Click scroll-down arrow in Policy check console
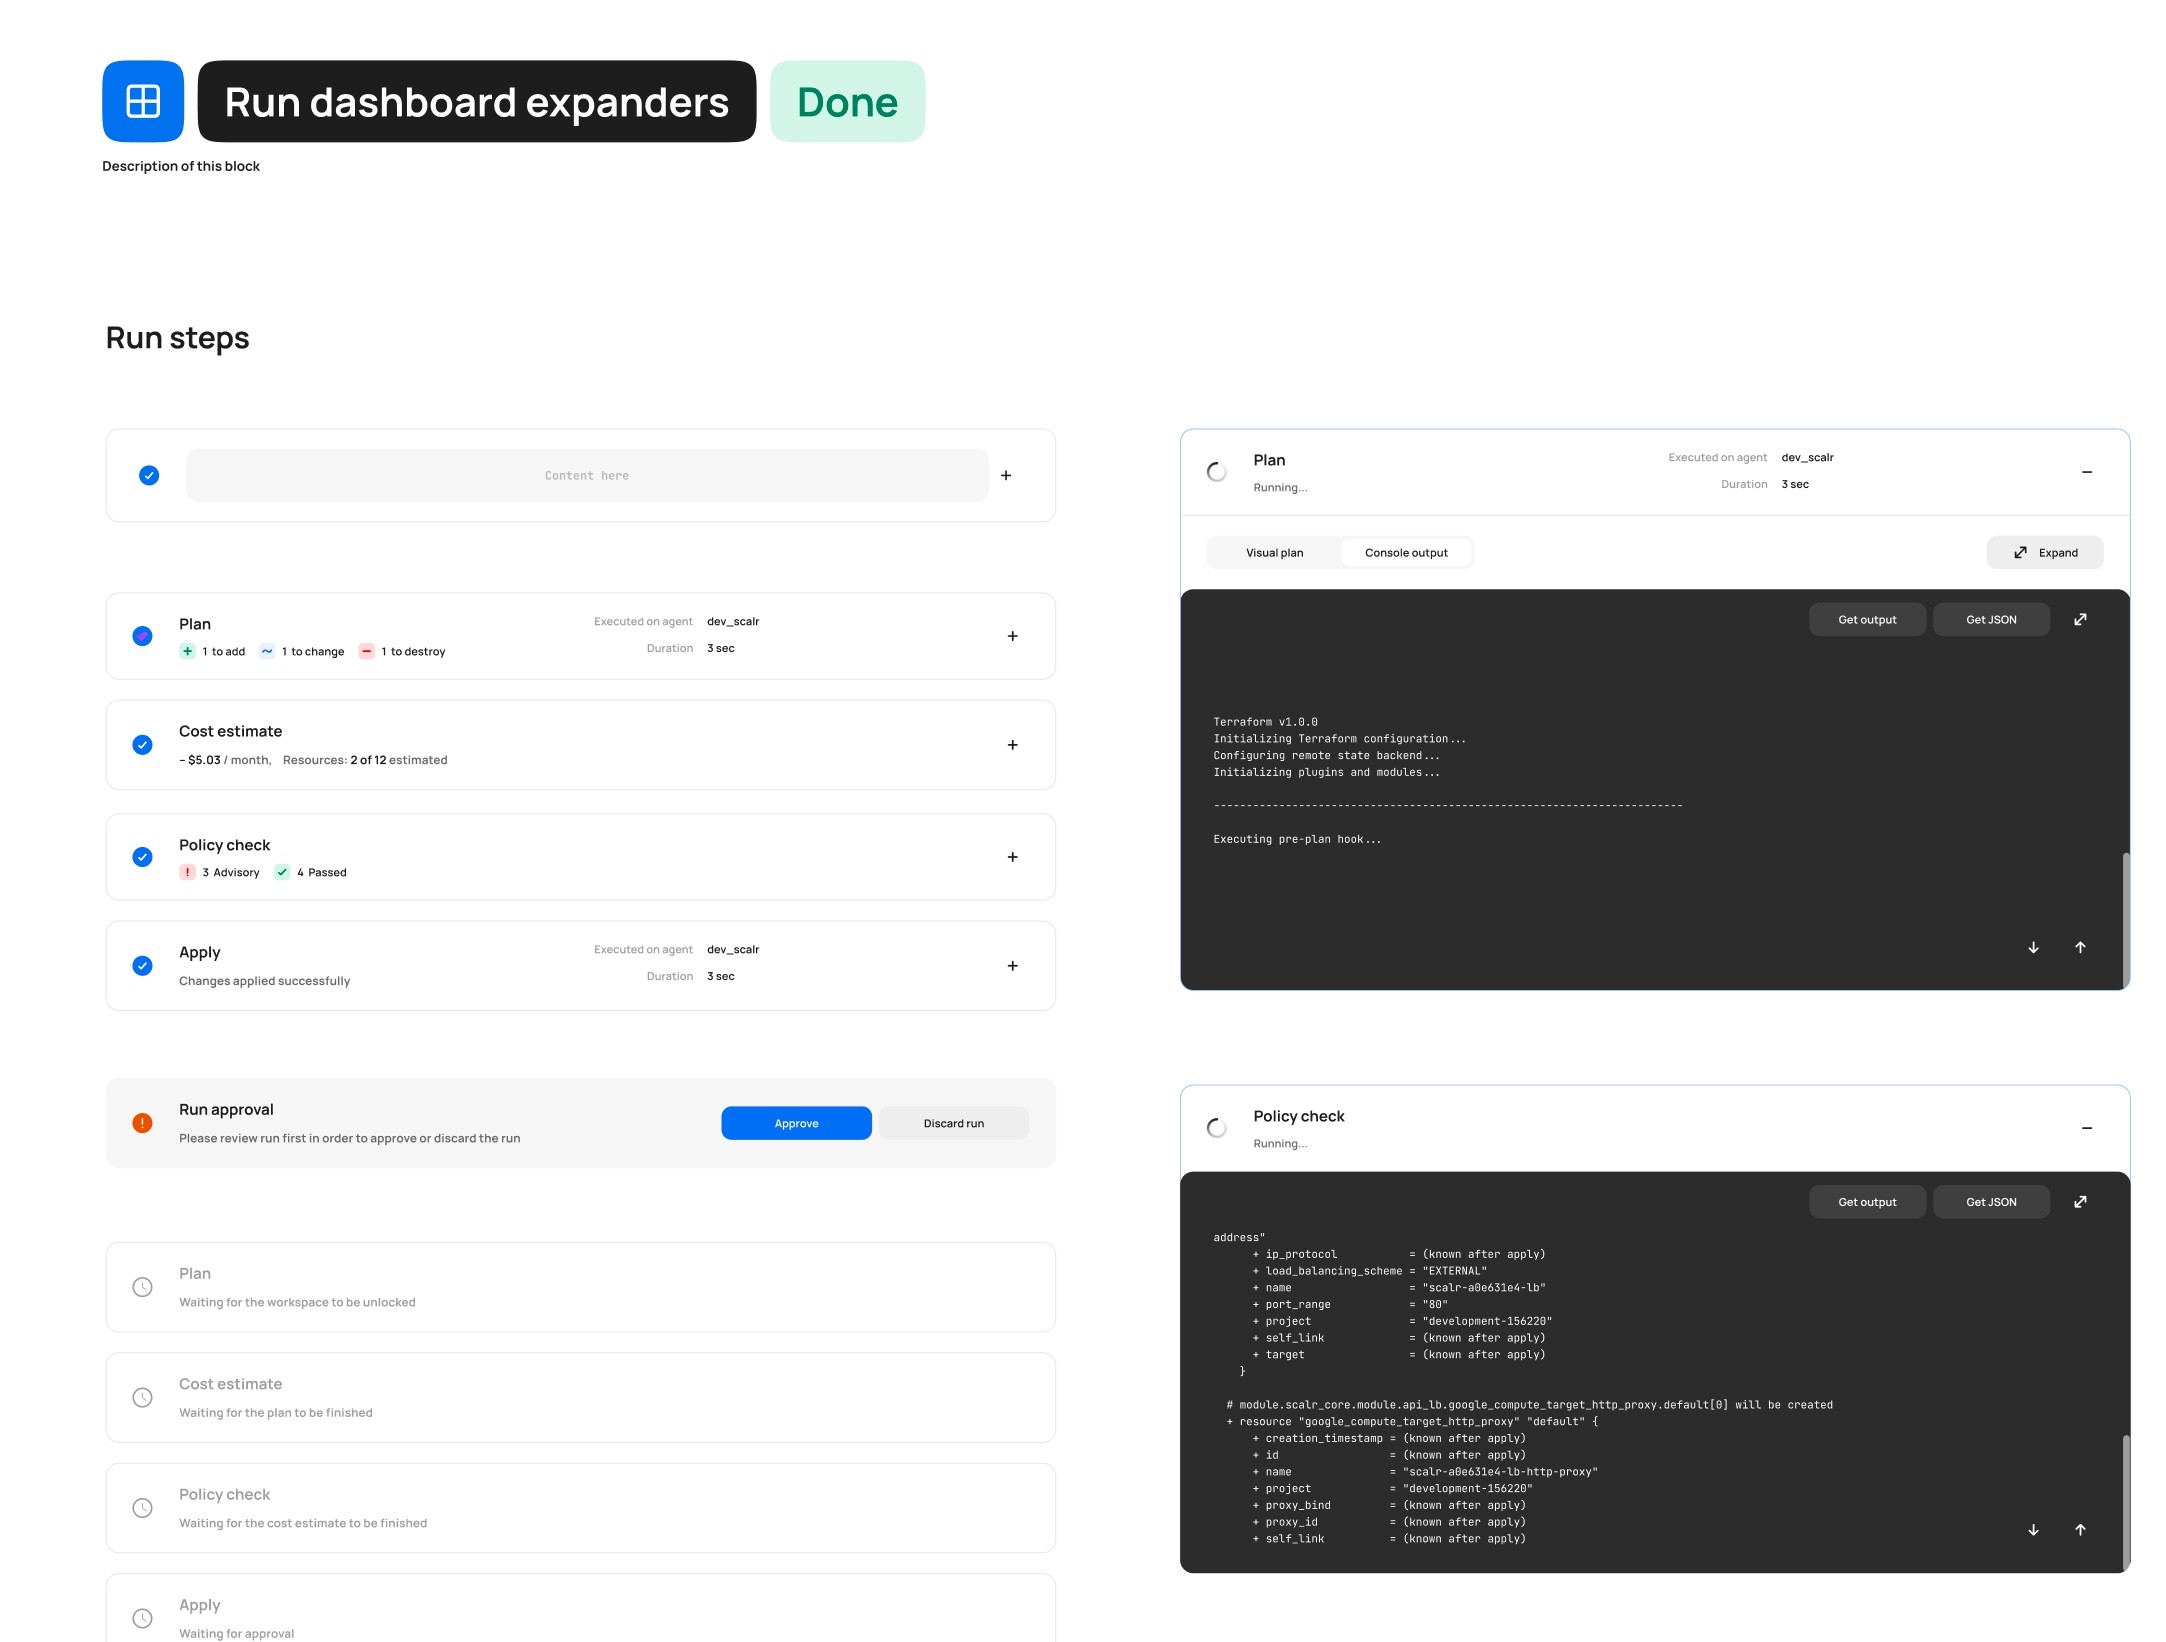 (2033, 1529)
